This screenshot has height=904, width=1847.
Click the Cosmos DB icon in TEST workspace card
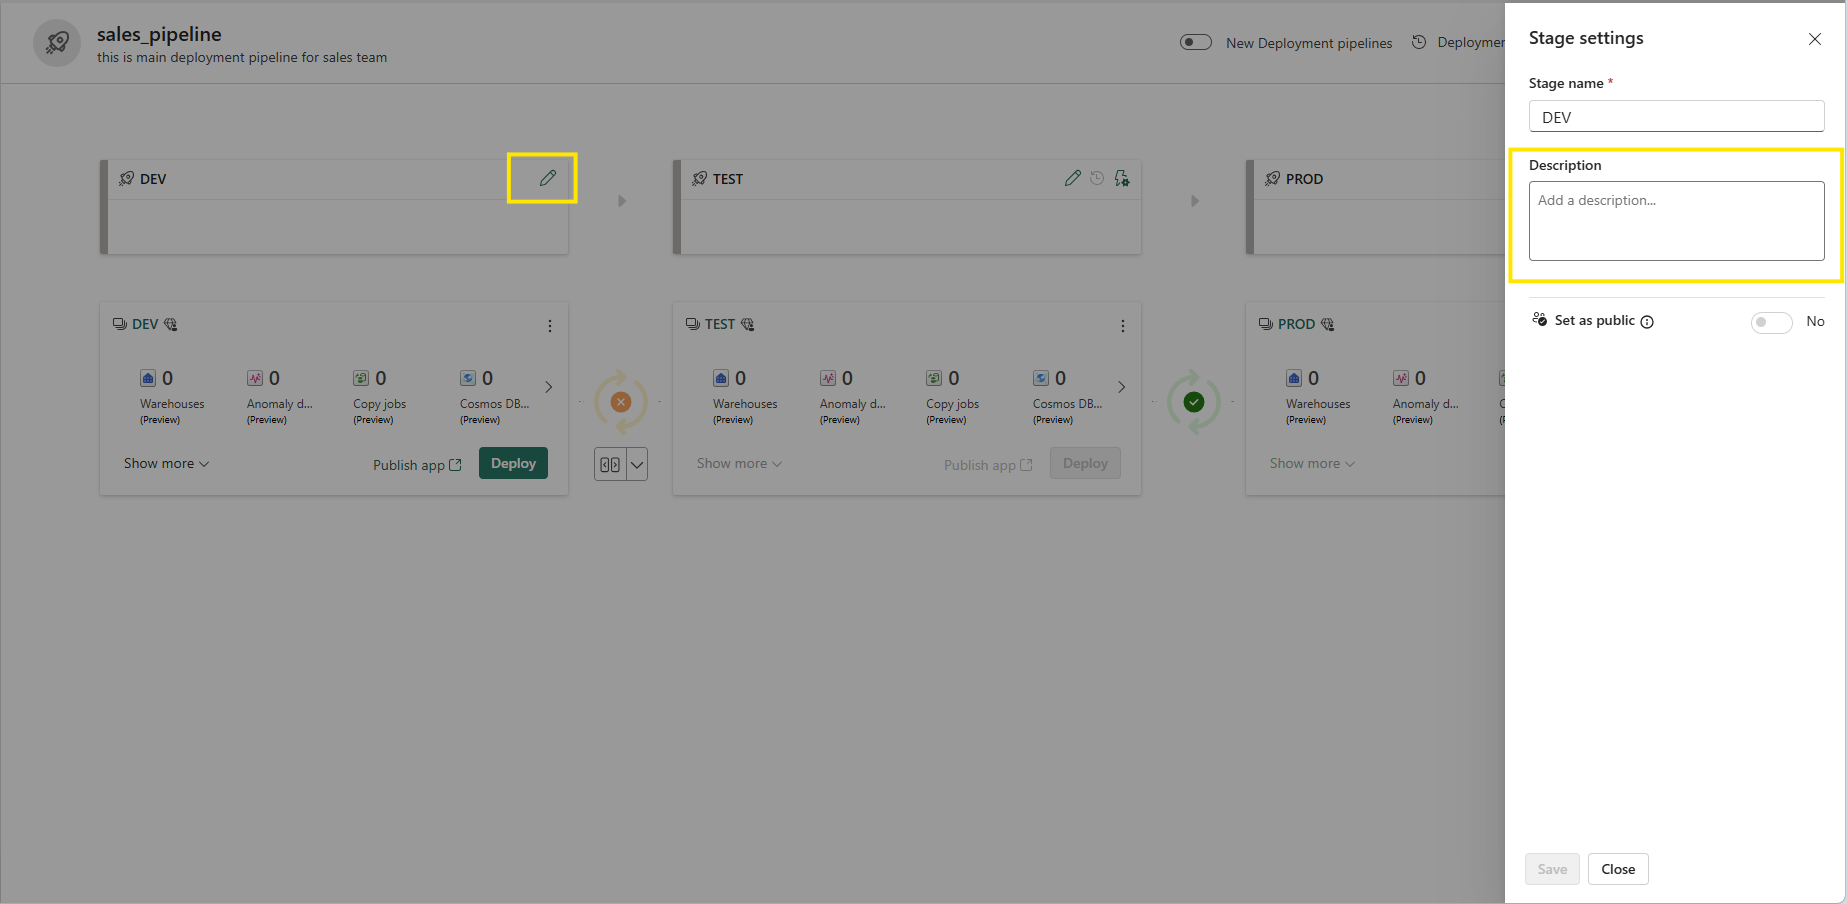[x=1041, y=378]
